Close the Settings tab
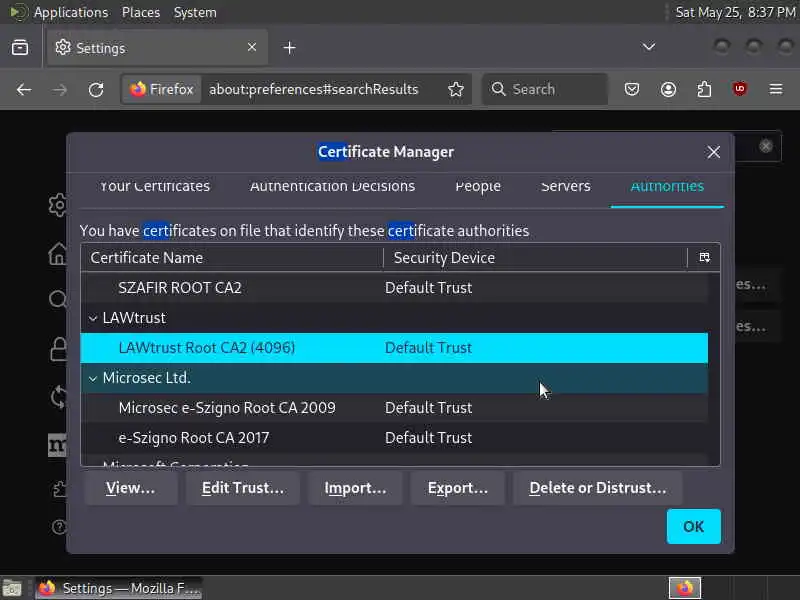The height and width of the screenshot is (600, 800). tap(252, 47)
